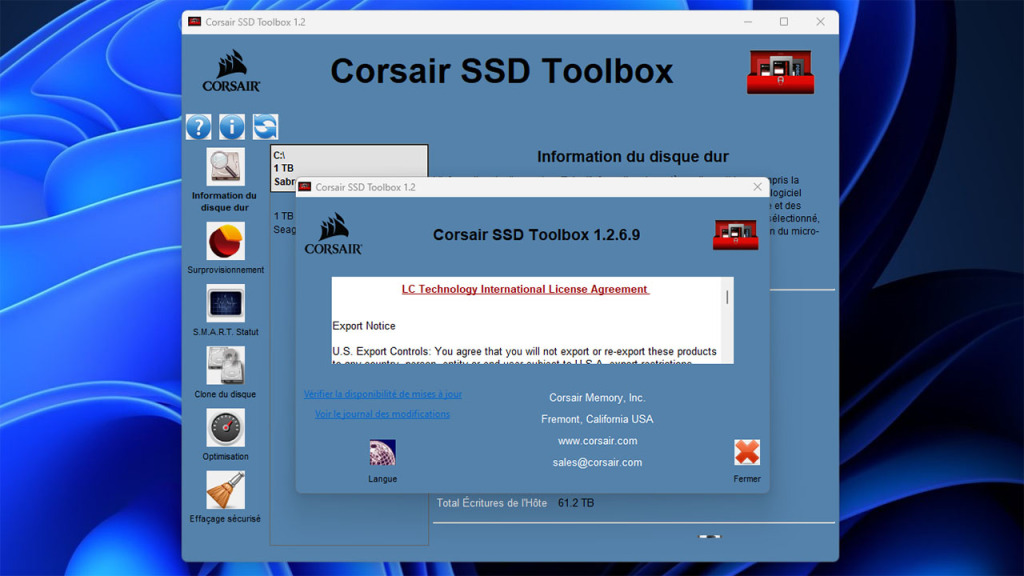Select the C:\ 1 TB drive entry

(349, 168)
